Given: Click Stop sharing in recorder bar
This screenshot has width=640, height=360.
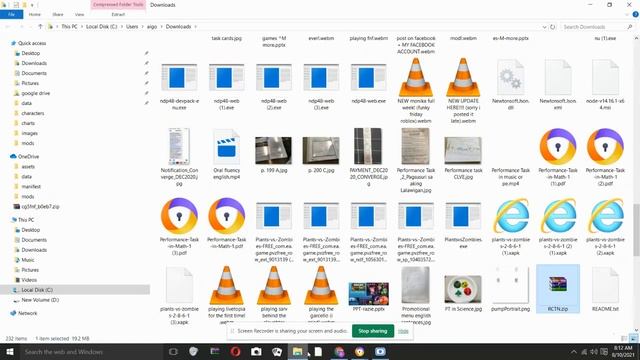Looking at the screenshot, I should 373,331.
